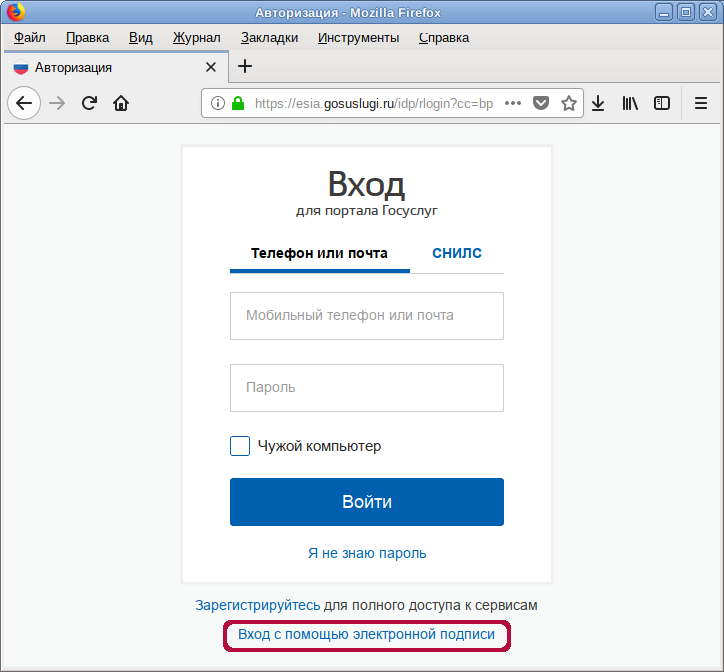Screen dimensions: 724x672
Task: Open the Справка menu
Action: (x=444, y=37)
